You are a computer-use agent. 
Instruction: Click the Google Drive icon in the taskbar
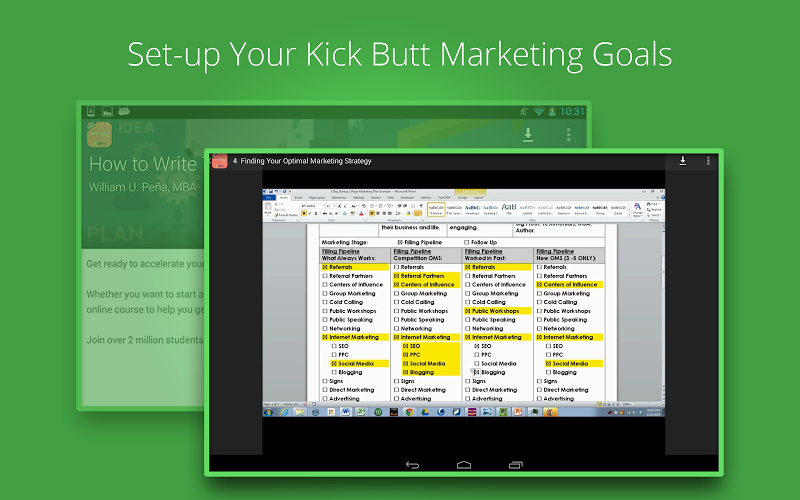click(425, 412)
